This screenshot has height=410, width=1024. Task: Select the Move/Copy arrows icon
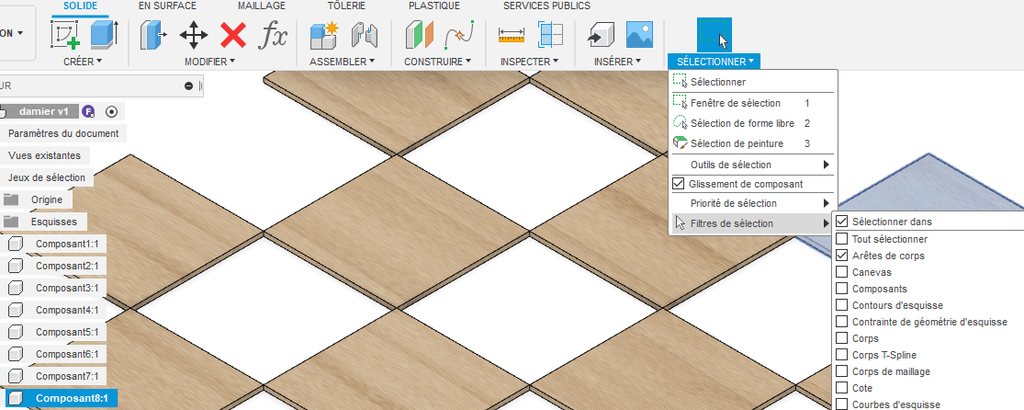(x=194, y=35)
